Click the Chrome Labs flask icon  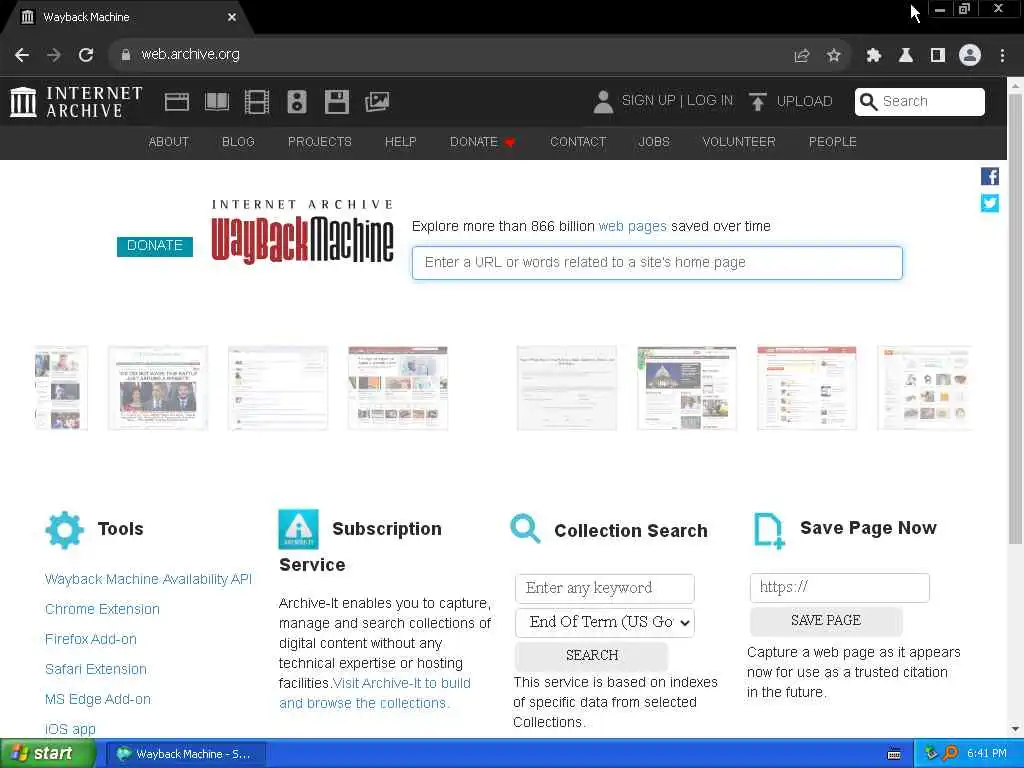pyautogui.click(x=905, y=56)
